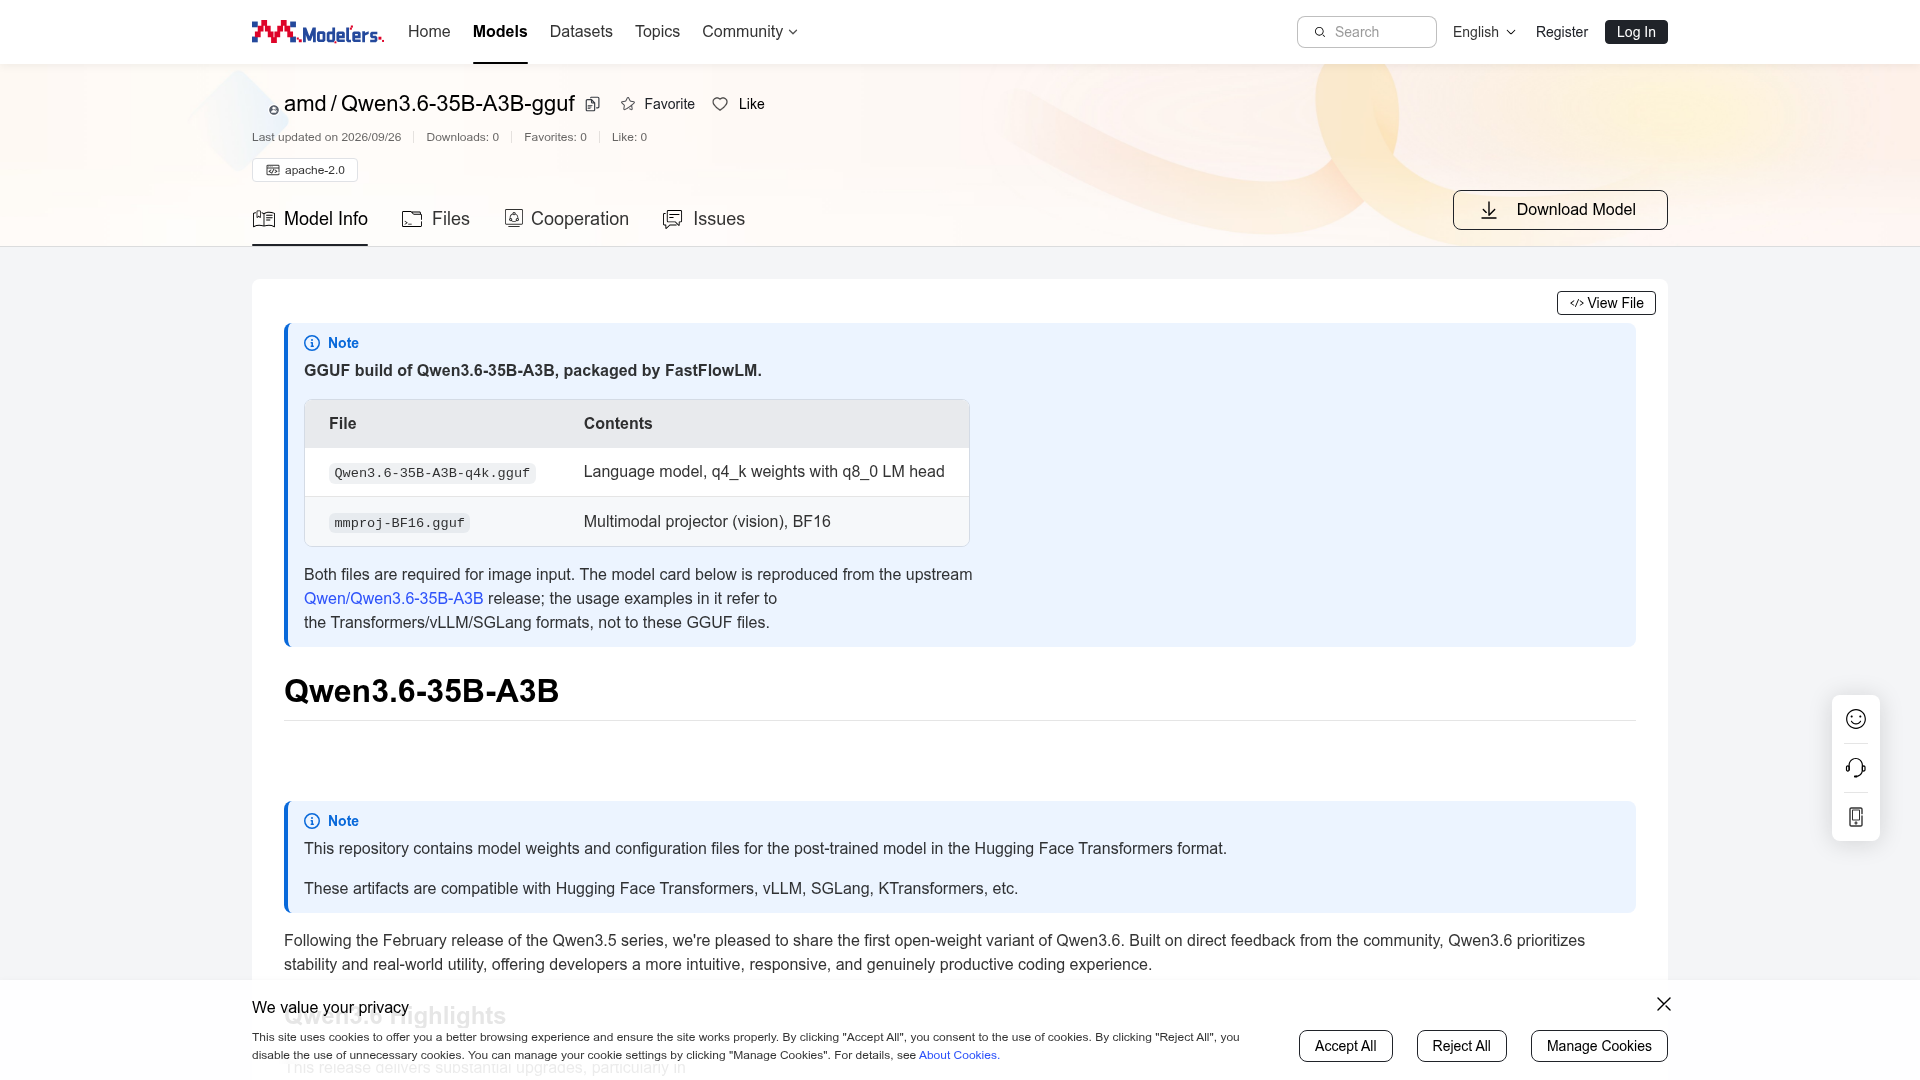1920x1080 pixels.
Task: Open the Datasets section
Action: pyautogui.click(x=581, y=32)
